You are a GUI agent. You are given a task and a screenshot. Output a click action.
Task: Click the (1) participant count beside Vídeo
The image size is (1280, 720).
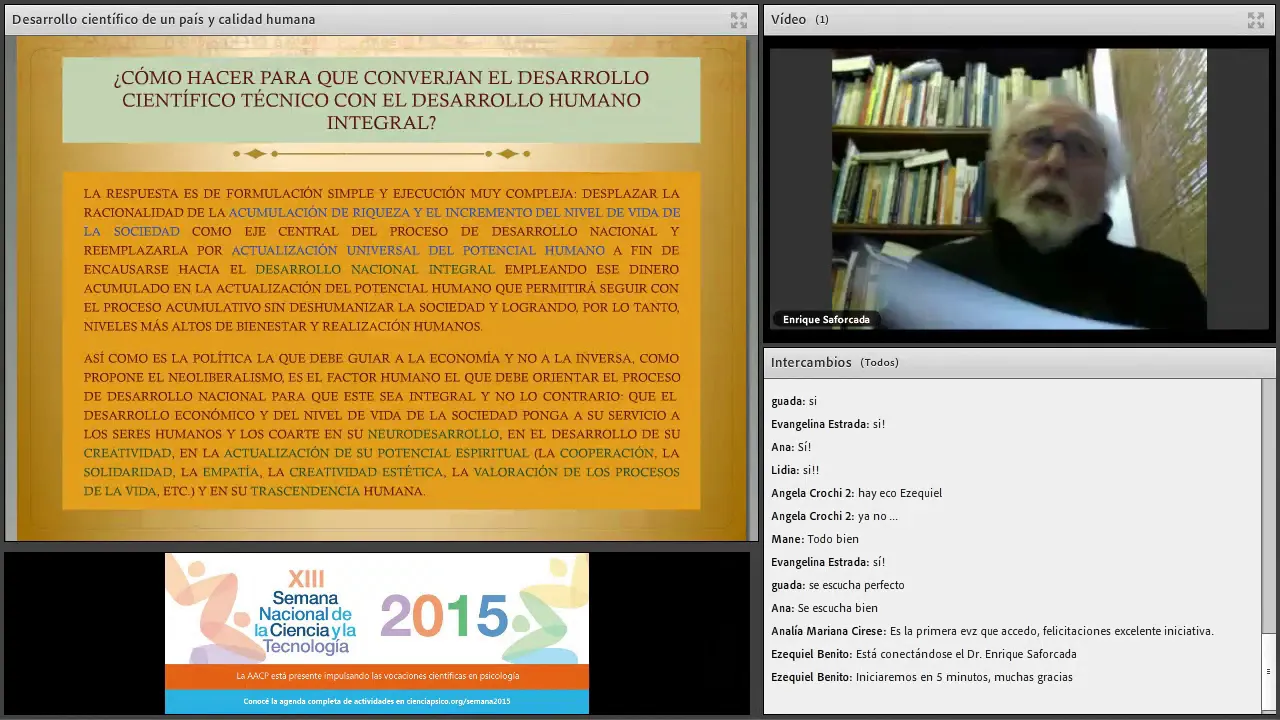(x=822, y=19)
